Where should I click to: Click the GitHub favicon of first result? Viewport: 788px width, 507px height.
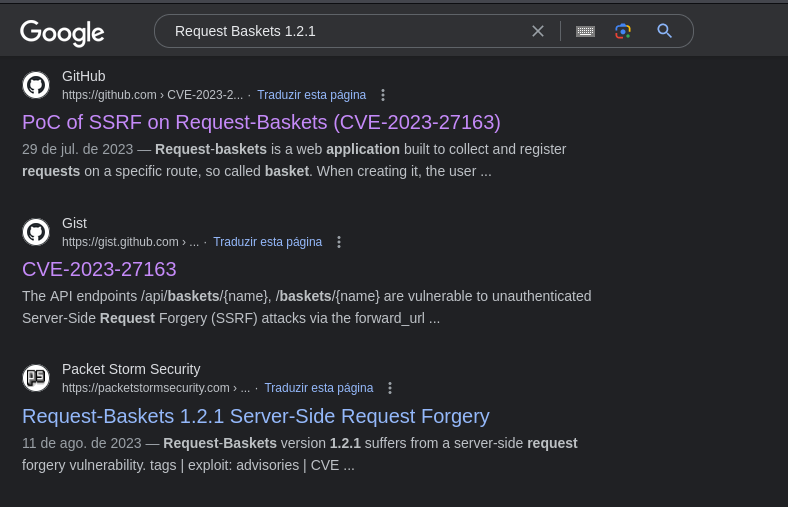36,85
